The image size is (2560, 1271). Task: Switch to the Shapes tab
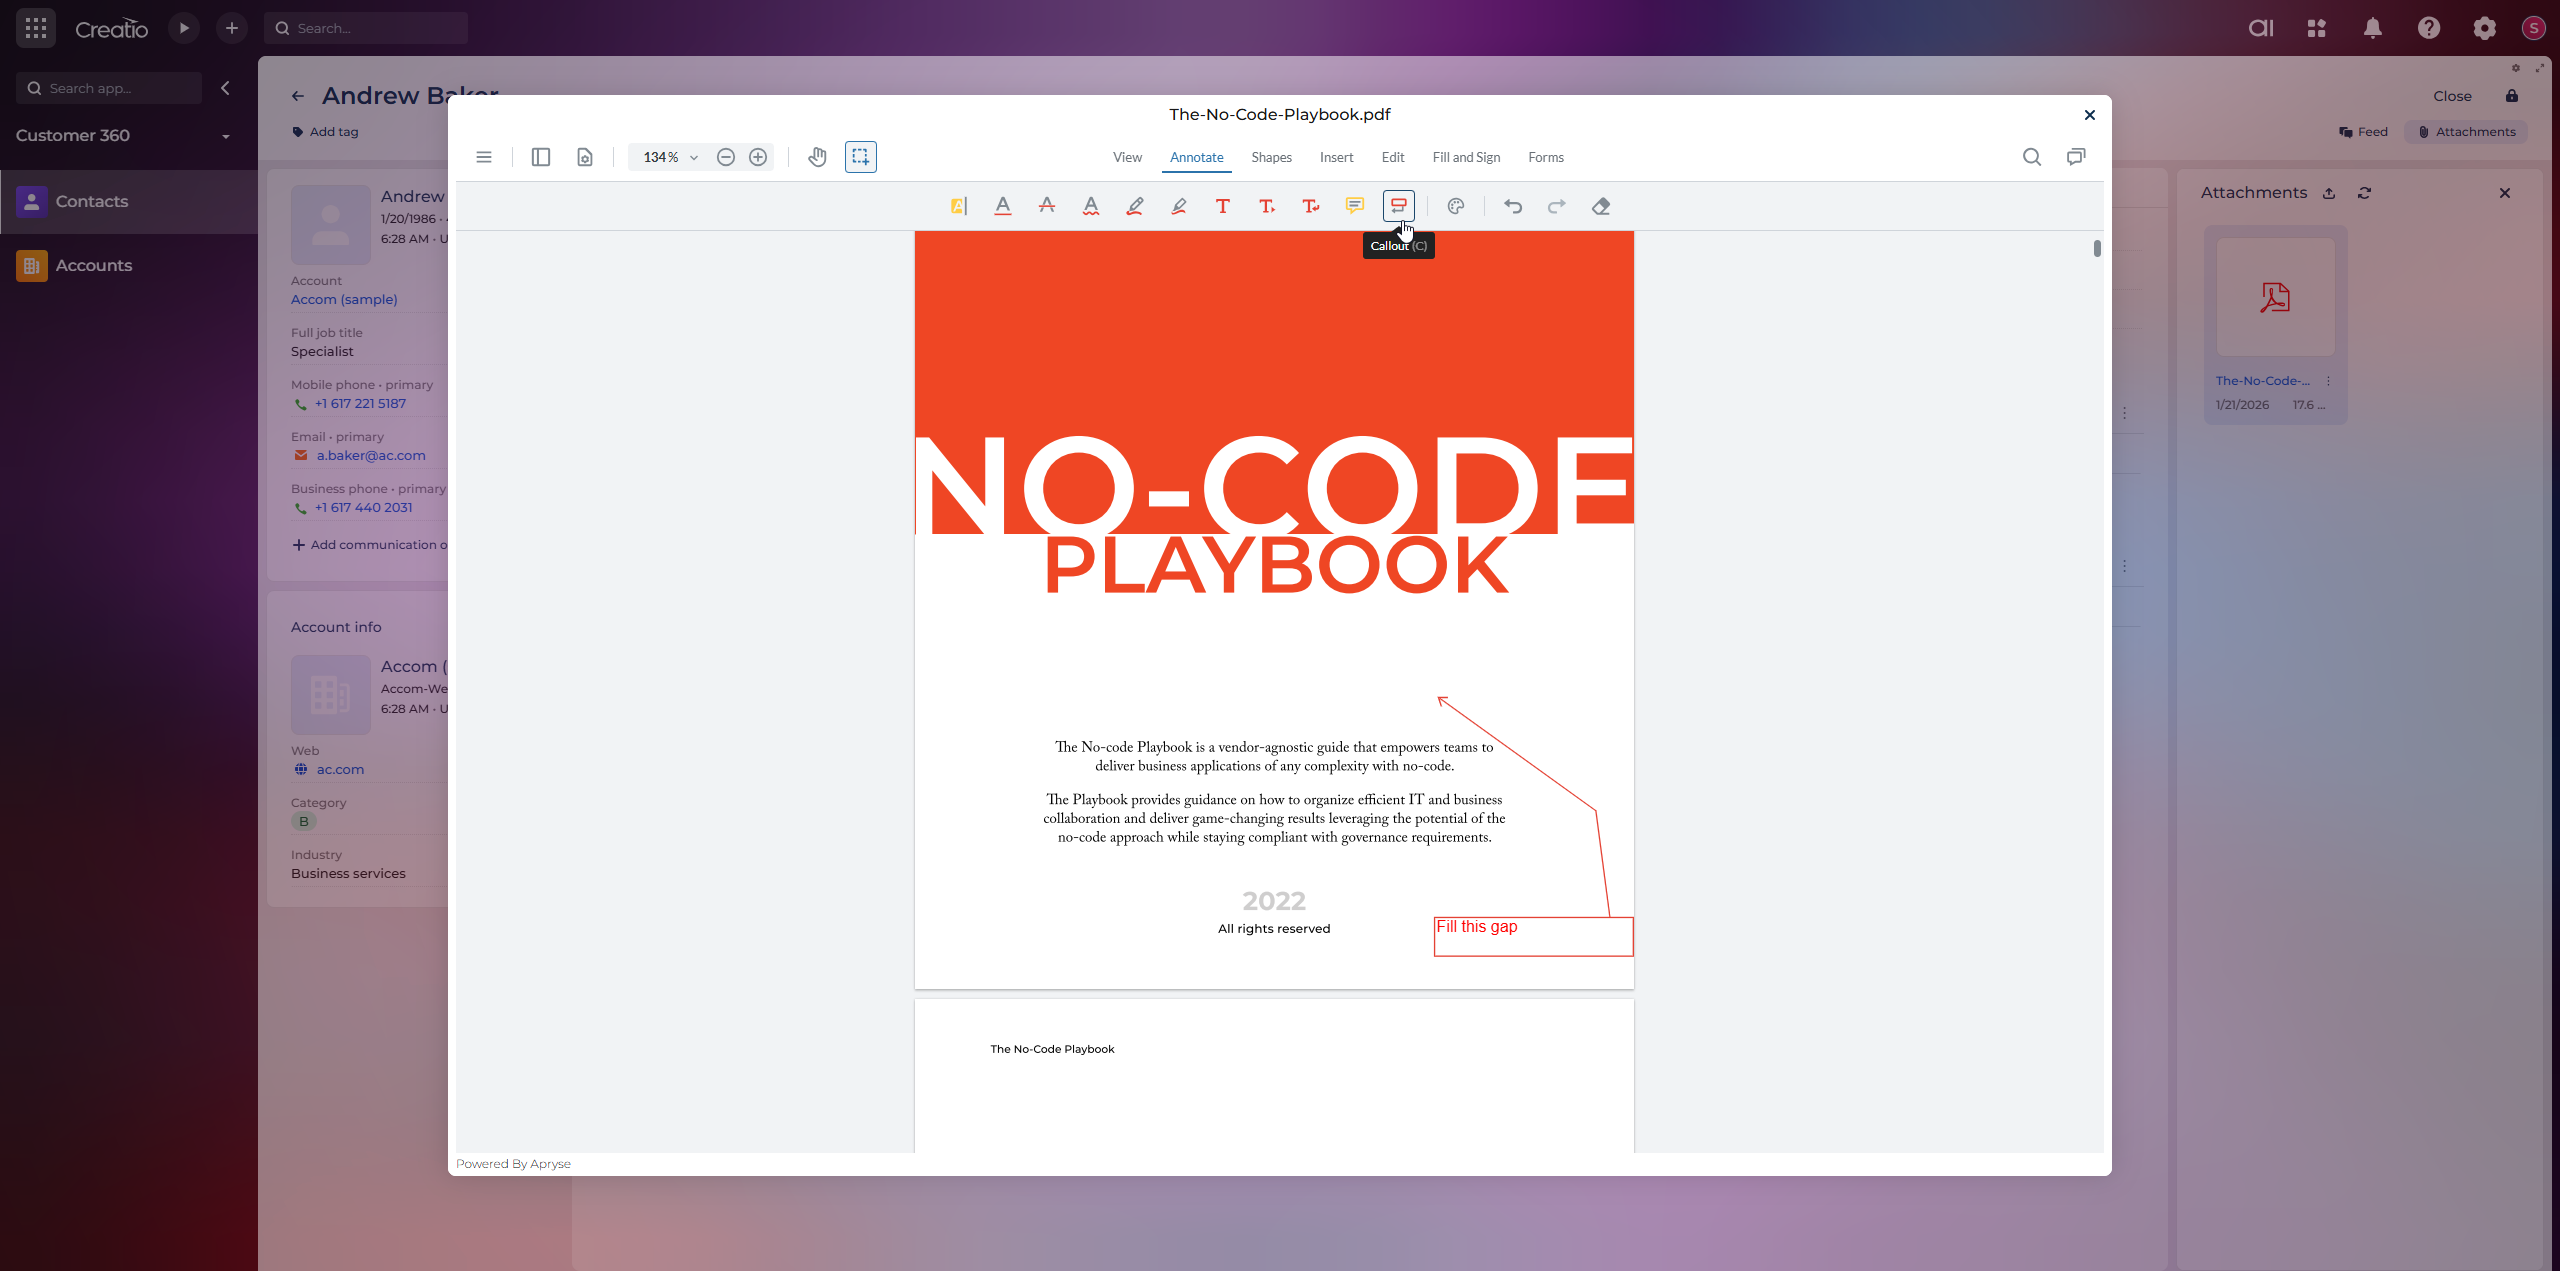(1270, 157)
